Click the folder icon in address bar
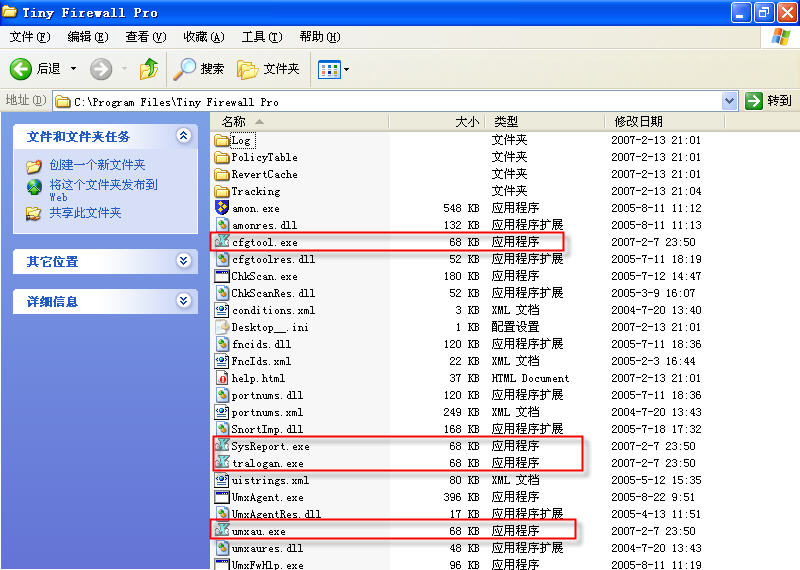 point(63,102)
